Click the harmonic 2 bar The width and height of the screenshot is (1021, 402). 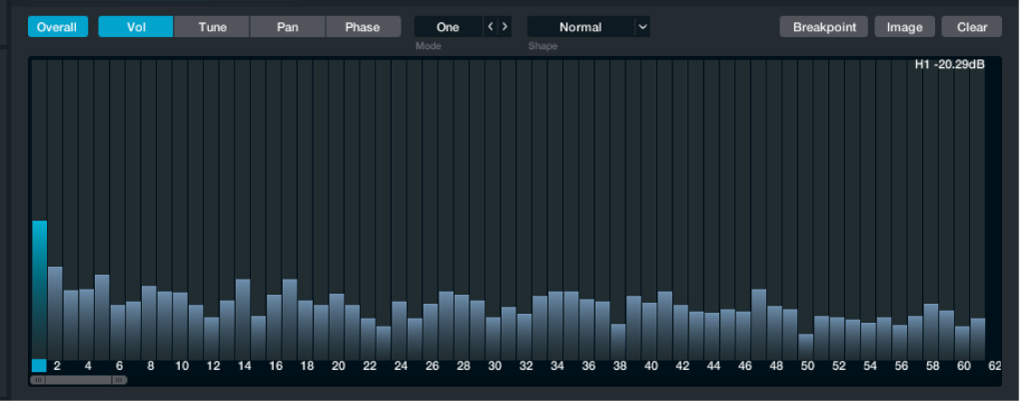click(x=55, y=311)
